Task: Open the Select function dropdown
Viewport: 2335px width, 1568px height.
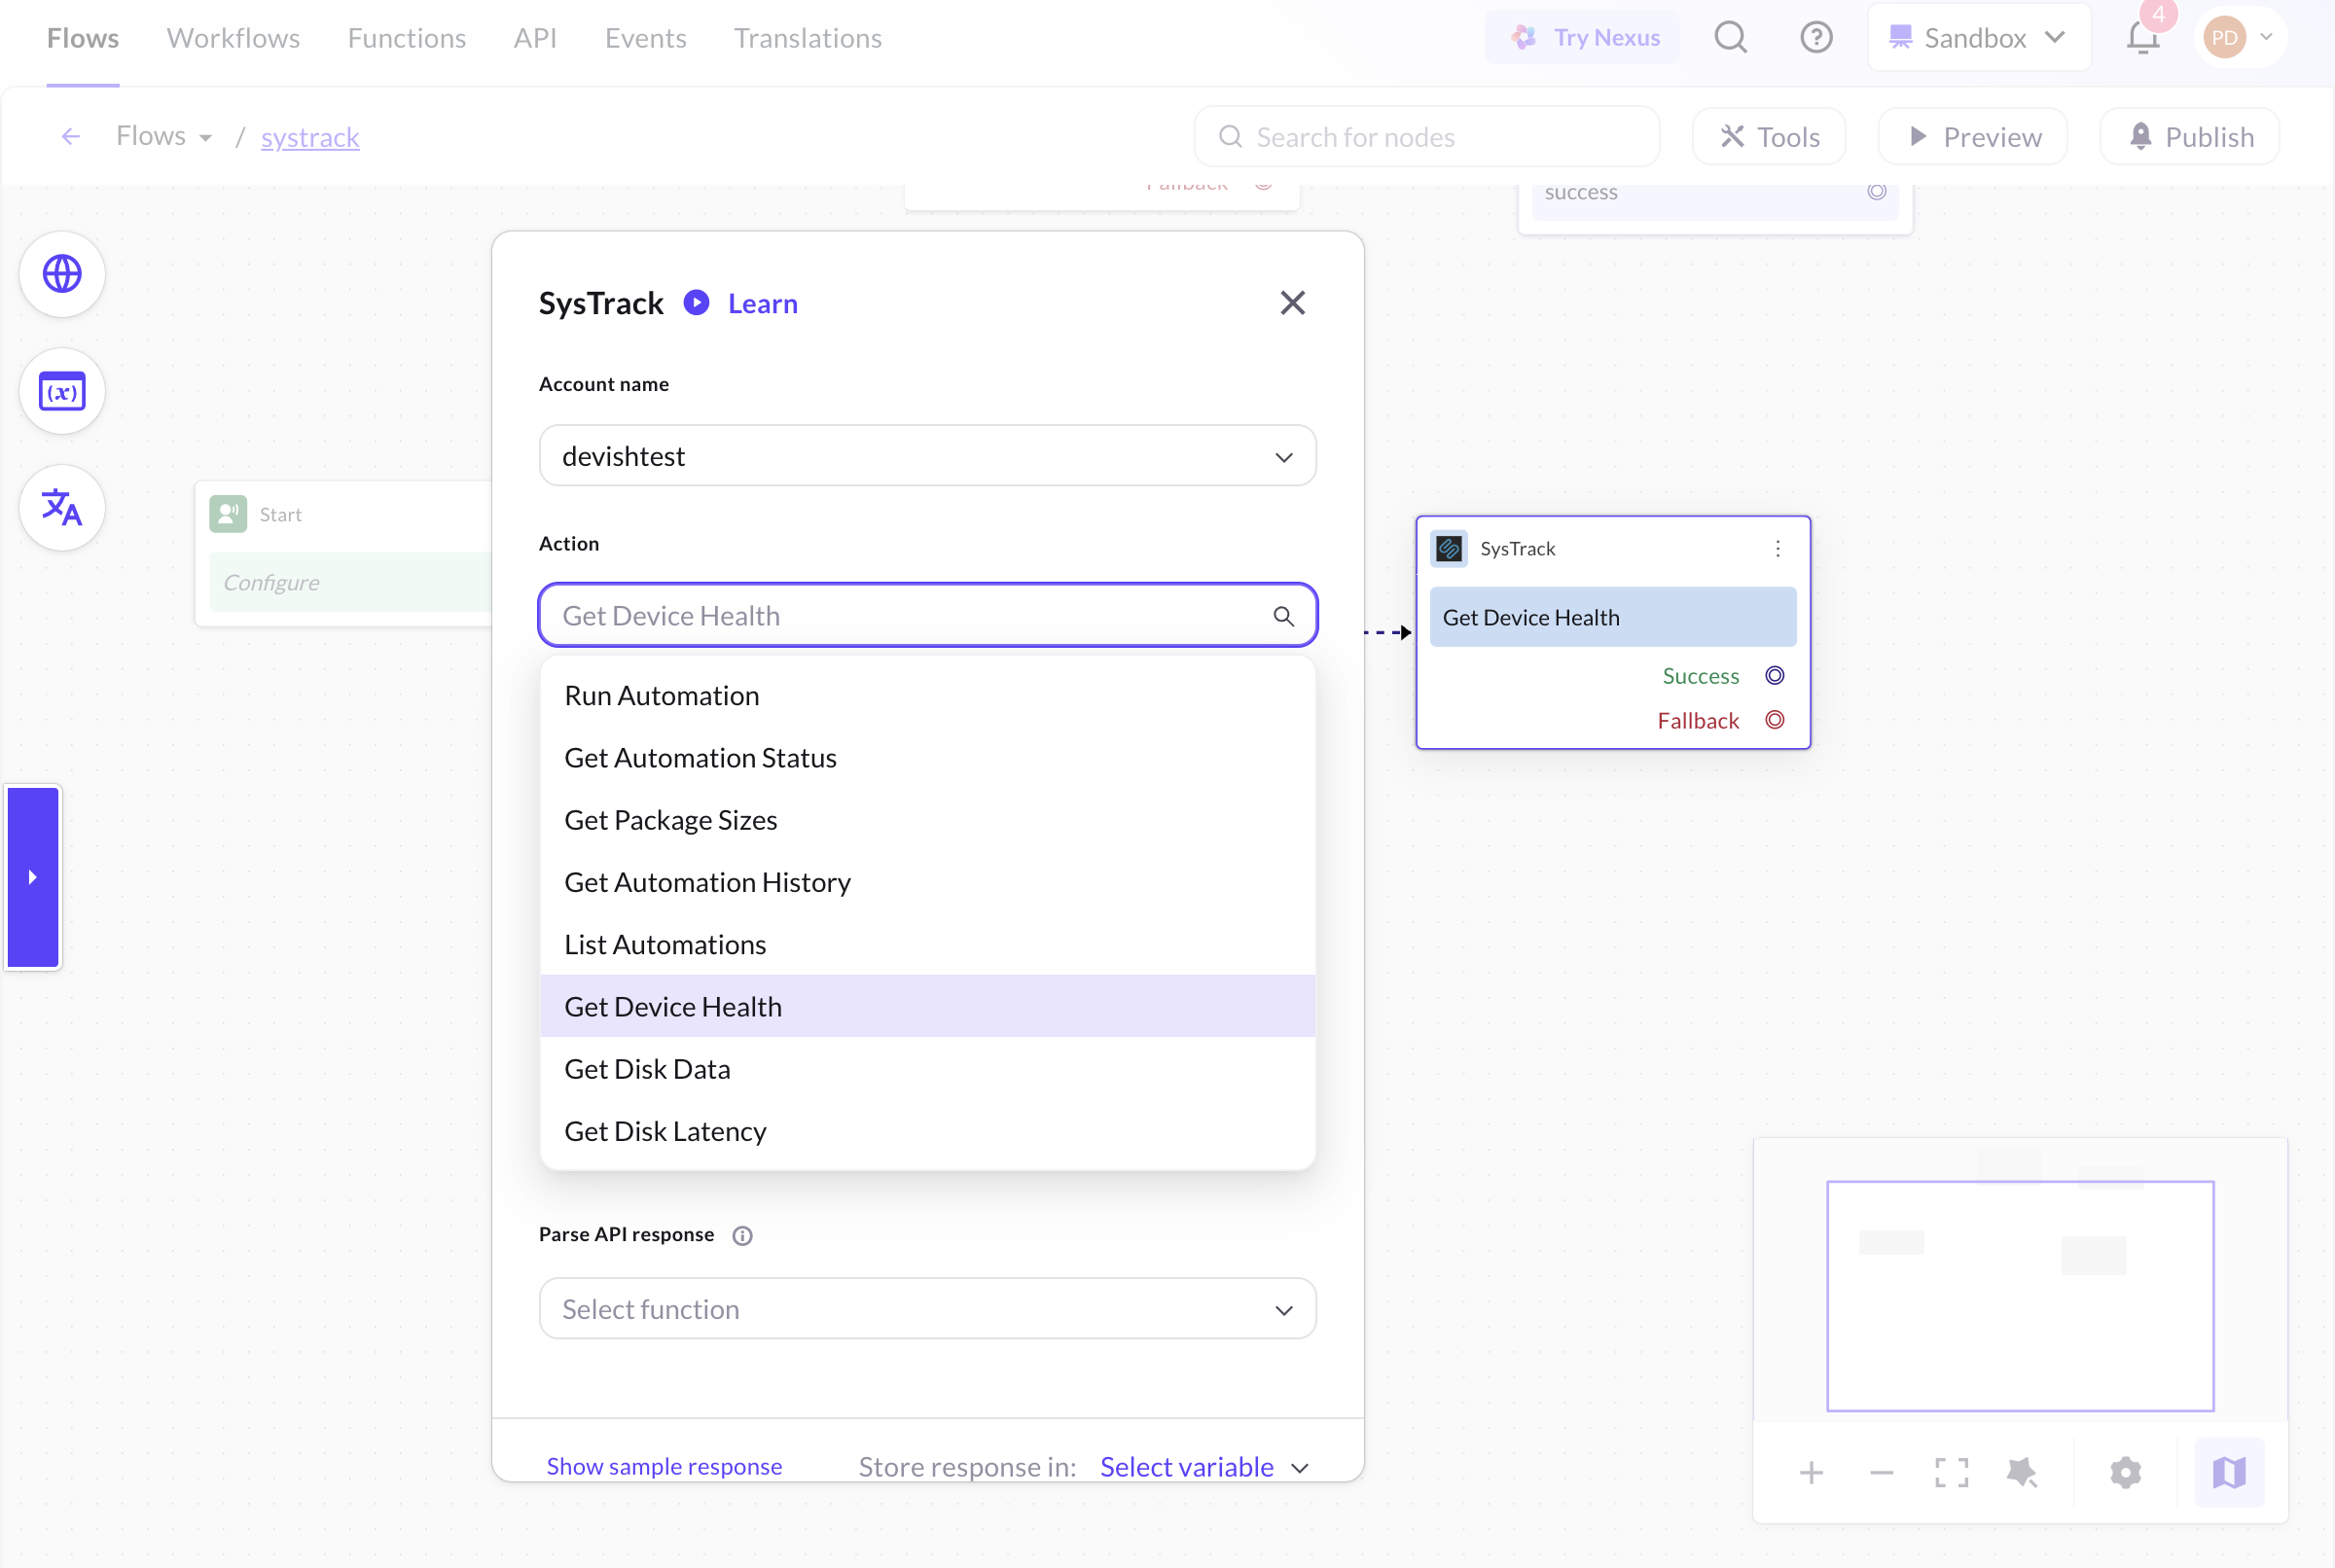Action: click(x=927, y=1309)
